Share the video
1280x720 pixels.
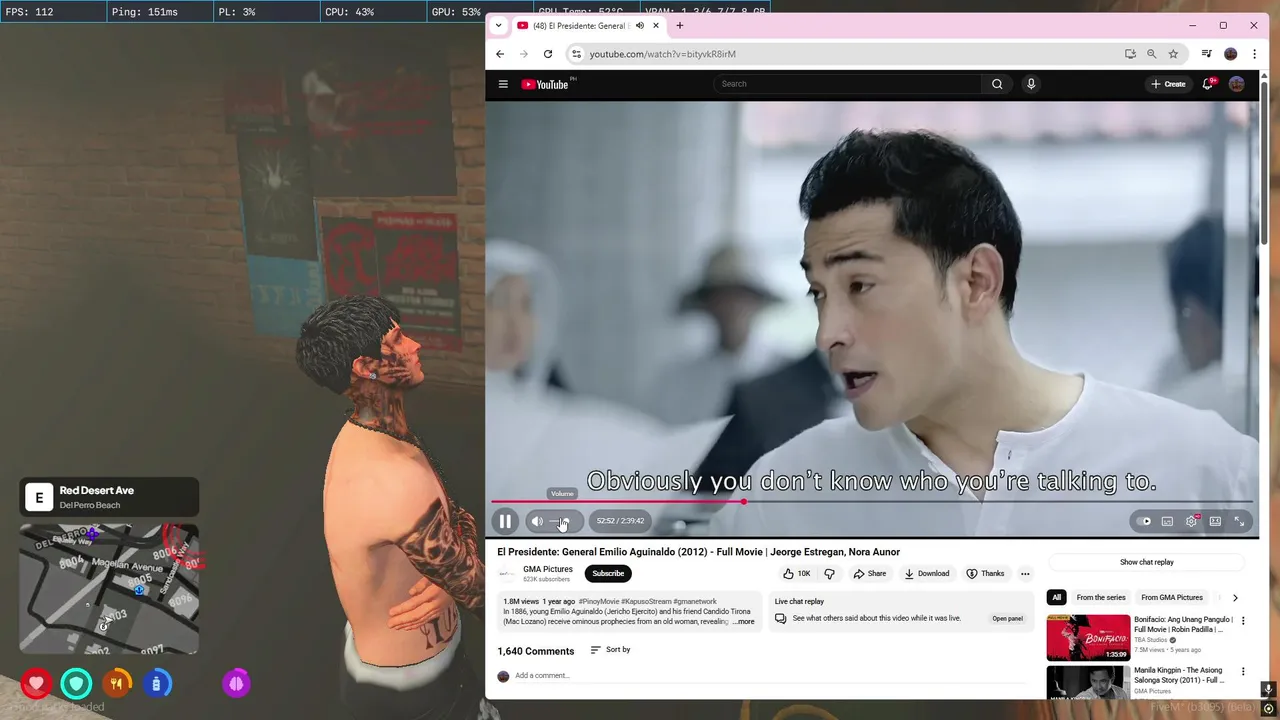[x=869, y=574]
